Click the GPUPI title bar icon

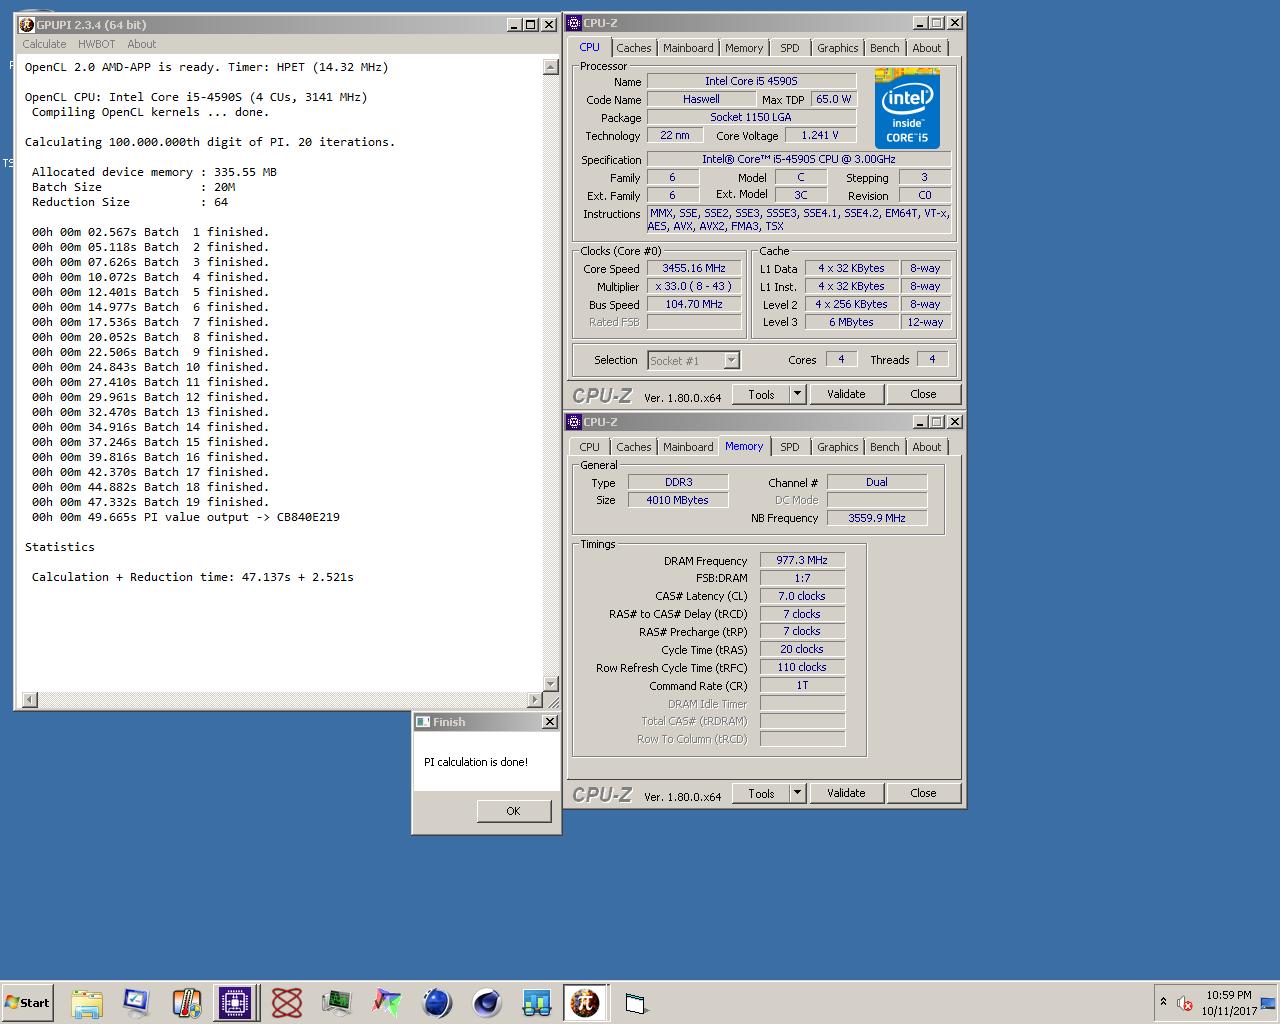[27, 25]
